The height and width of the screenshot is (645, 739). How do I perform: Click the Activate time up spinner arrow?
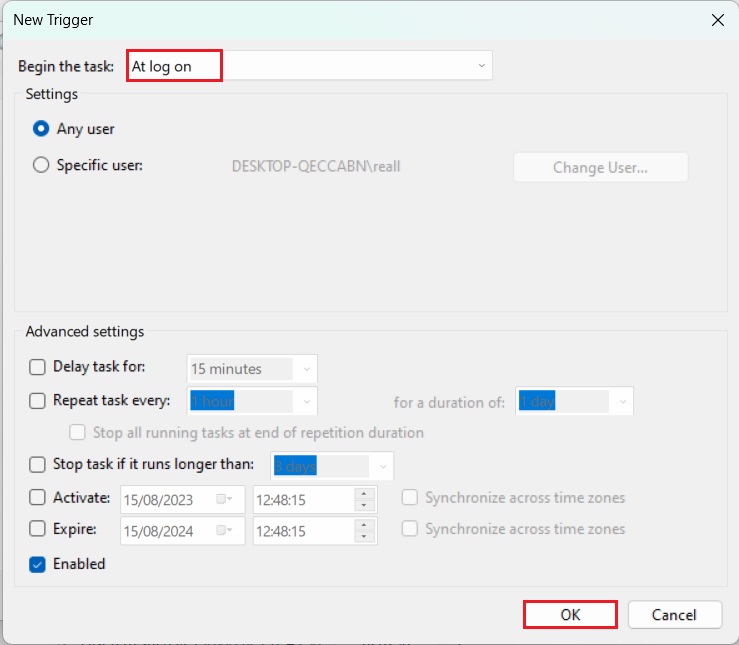tap(364, 493)
